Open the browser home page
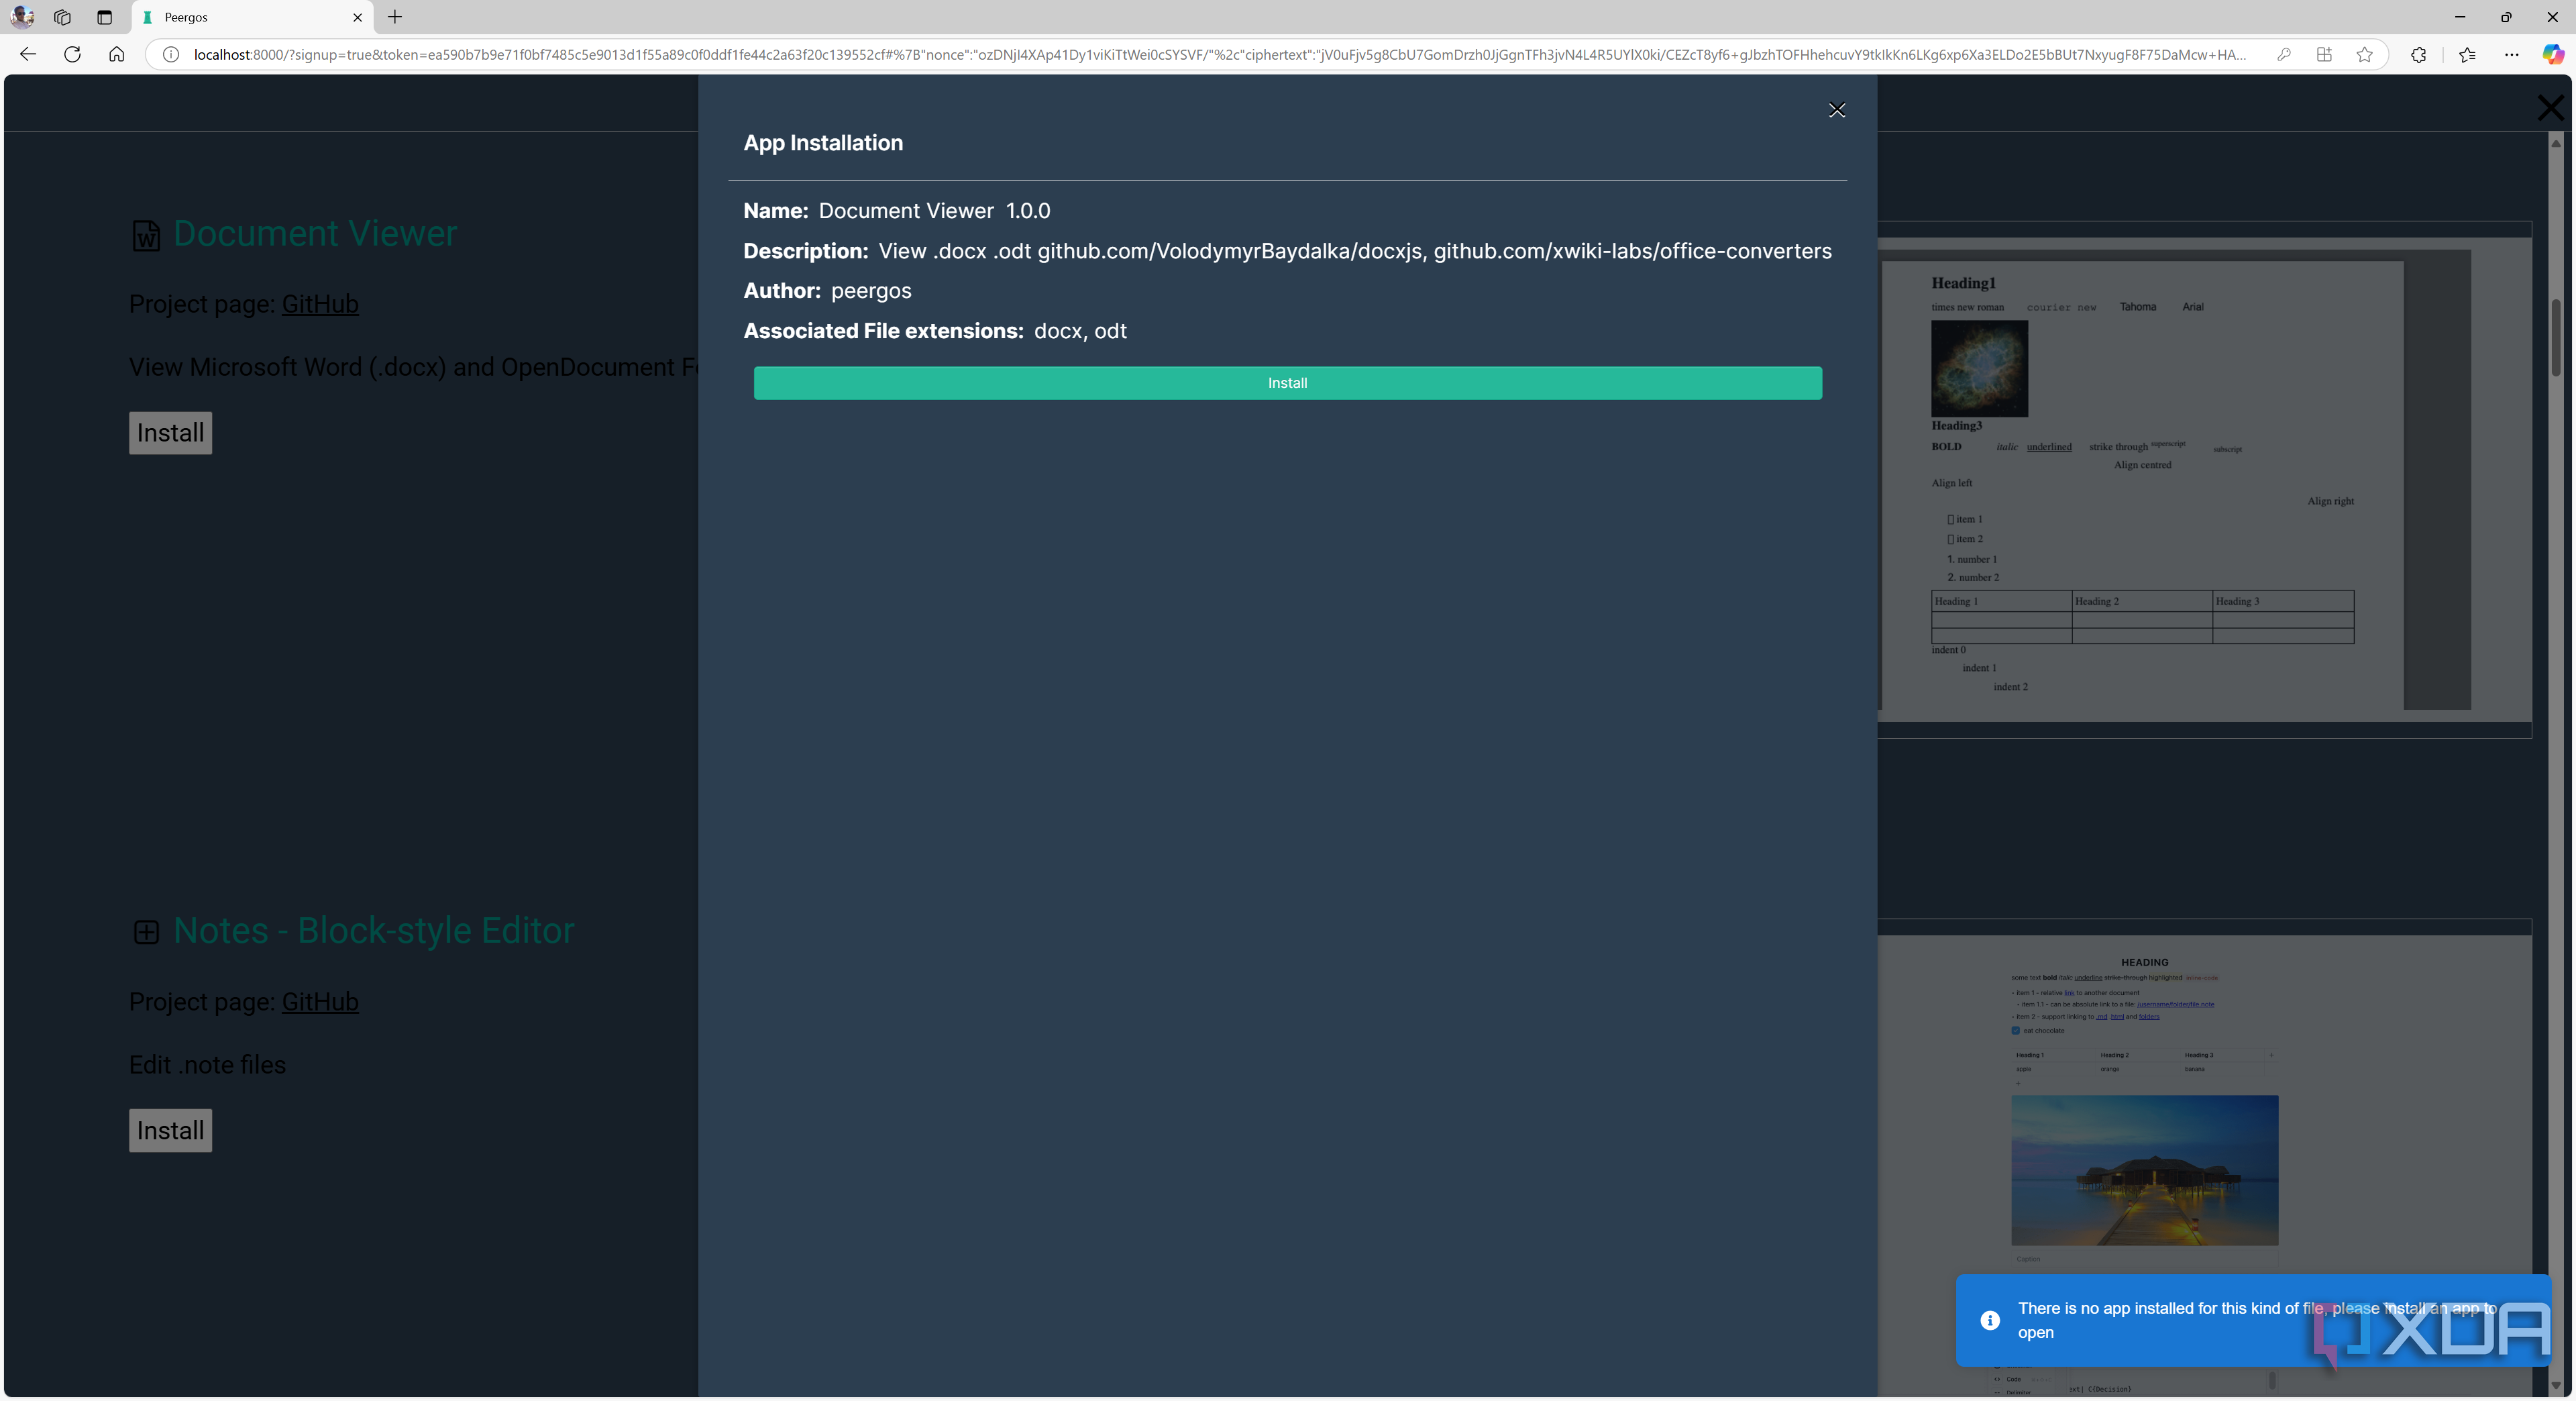 coord(116,54)
